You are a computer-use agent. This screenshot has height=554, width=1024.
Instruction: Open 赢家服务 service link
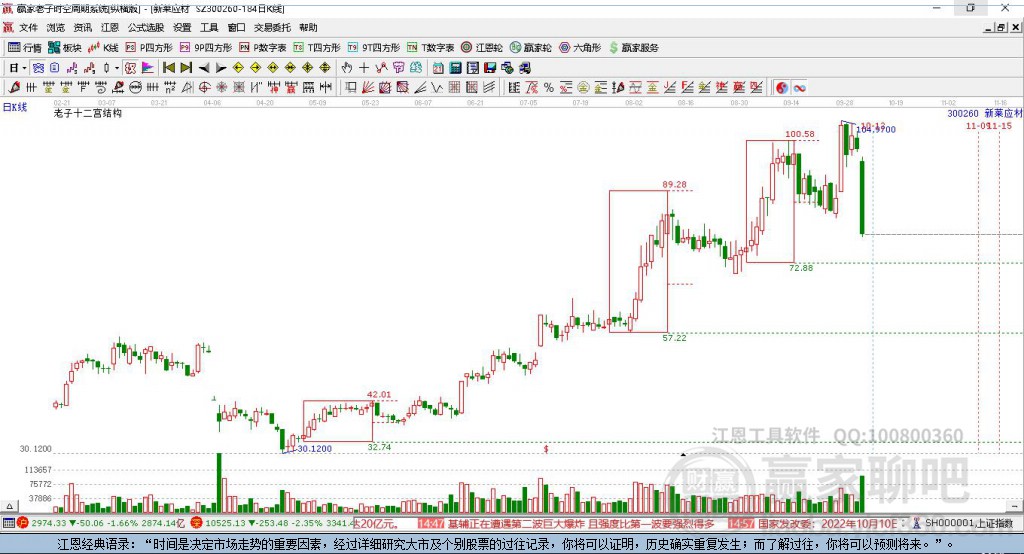633,48
